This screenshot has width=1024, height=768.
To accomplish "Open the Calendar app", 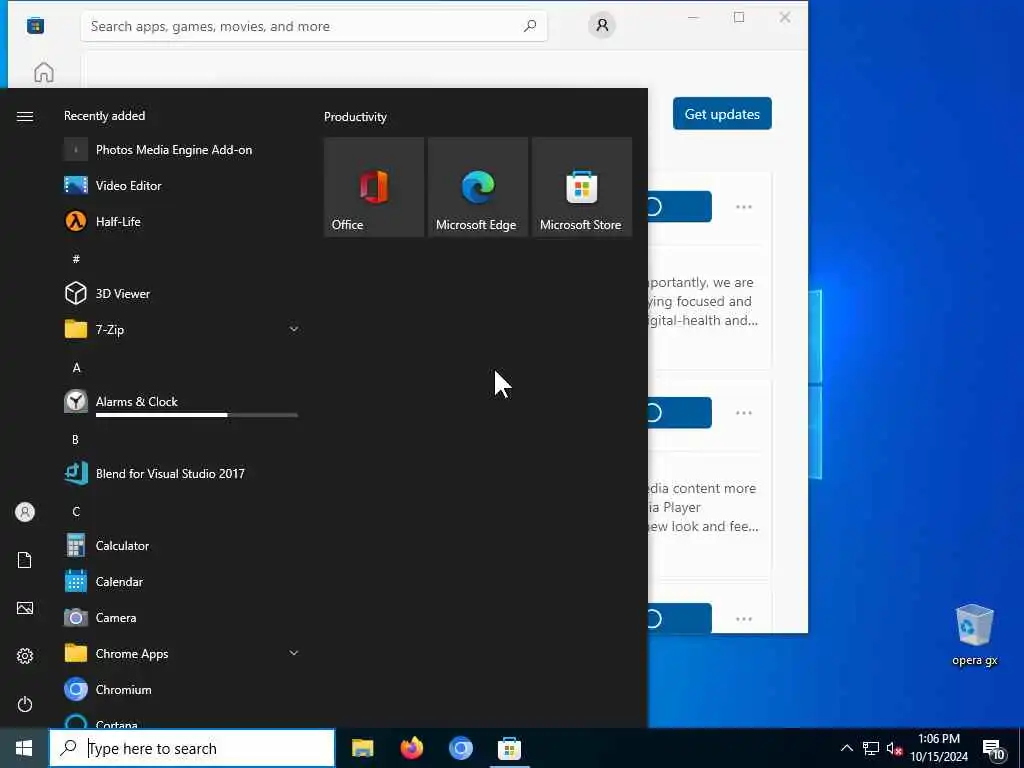I will point(181,581).
